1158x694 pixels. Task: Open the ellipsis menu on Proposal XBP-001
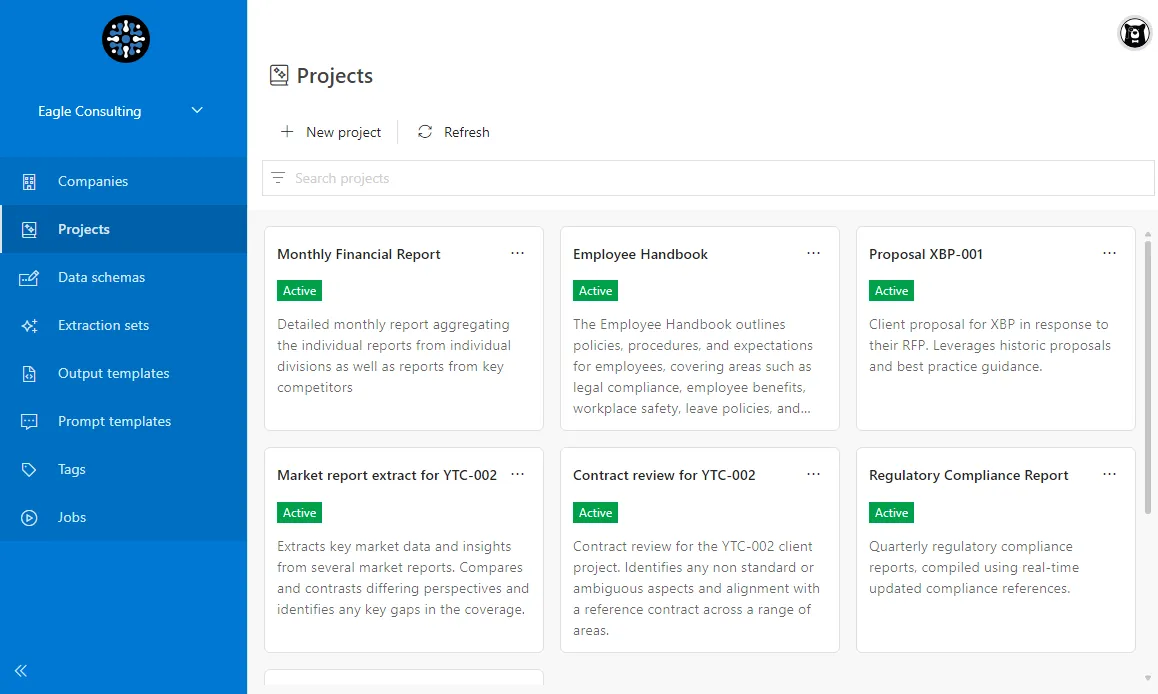pos(1109,253)
